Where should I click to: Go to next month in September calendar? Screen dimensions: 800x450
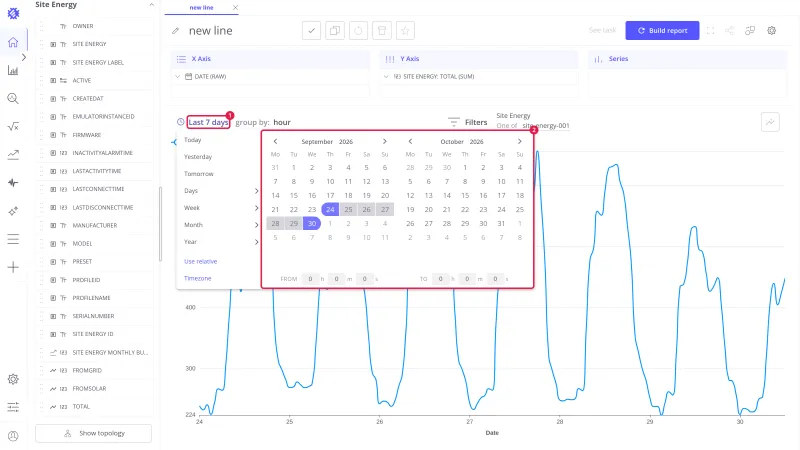[385, 141]
